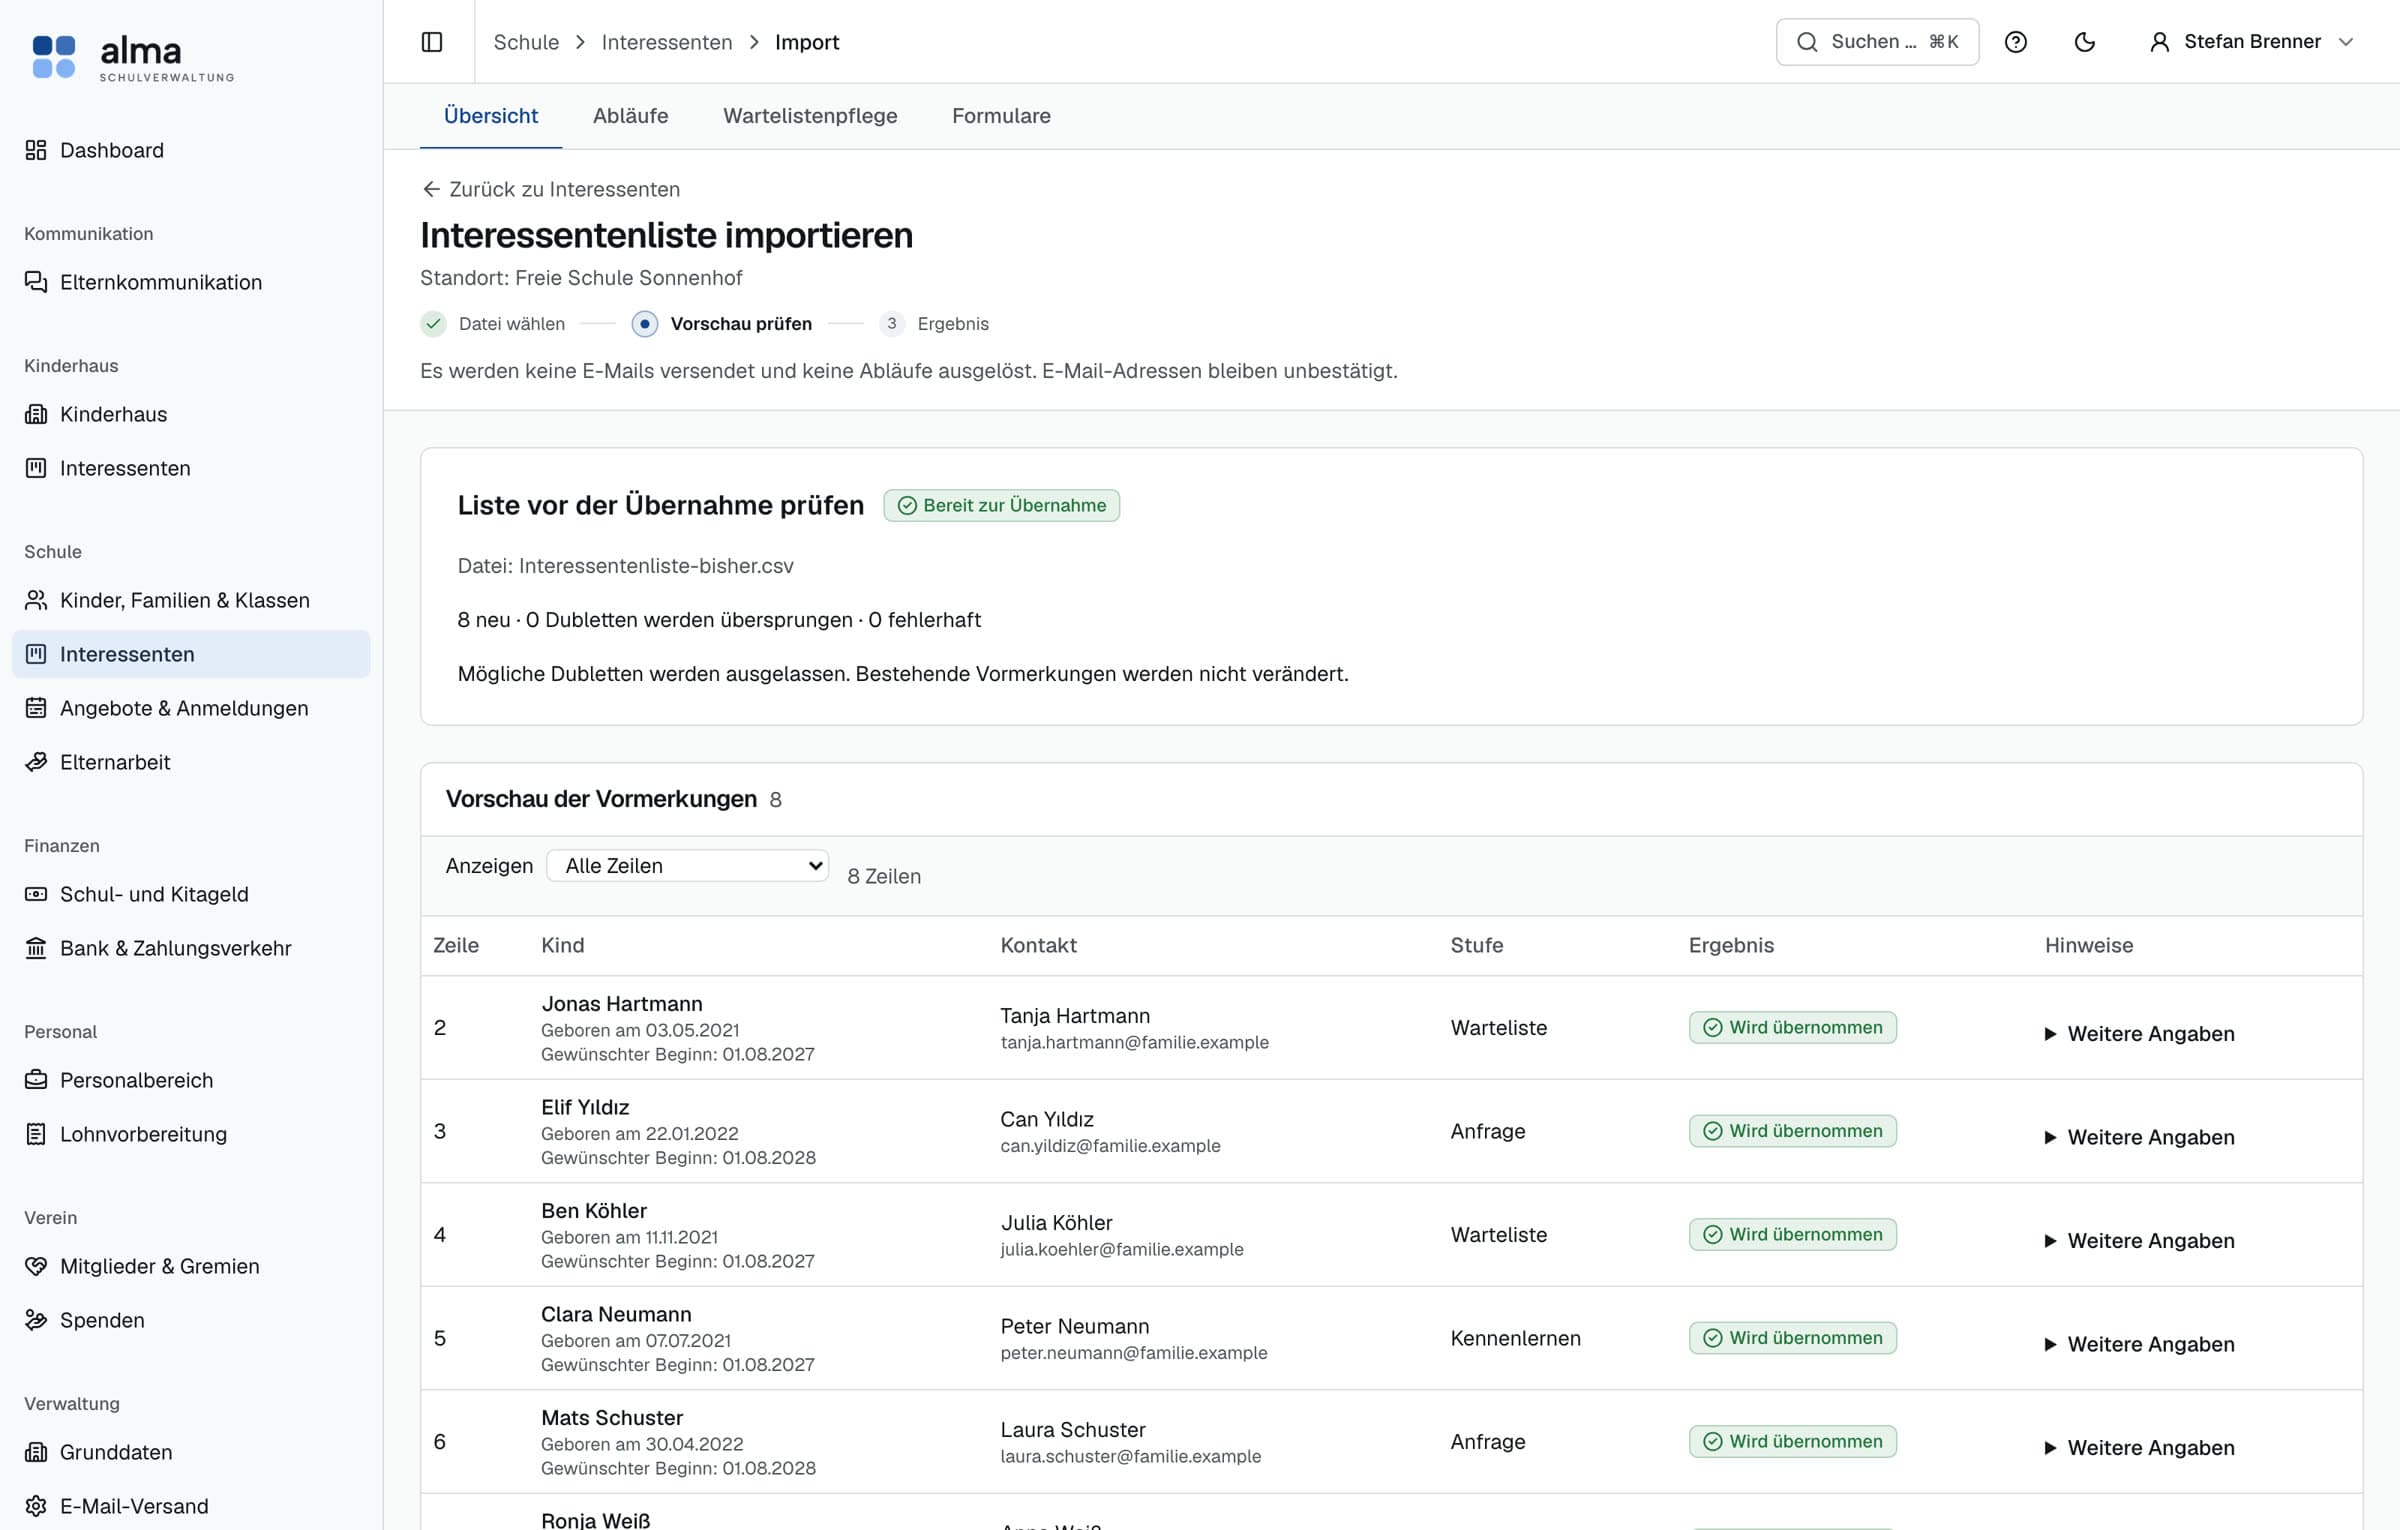Image resolution: width=2400 pixels, height=1530 pixels.
Task: Open the Alle Zeilen filter dropdown
Action: pyautogui.click(x=688, y=866)
